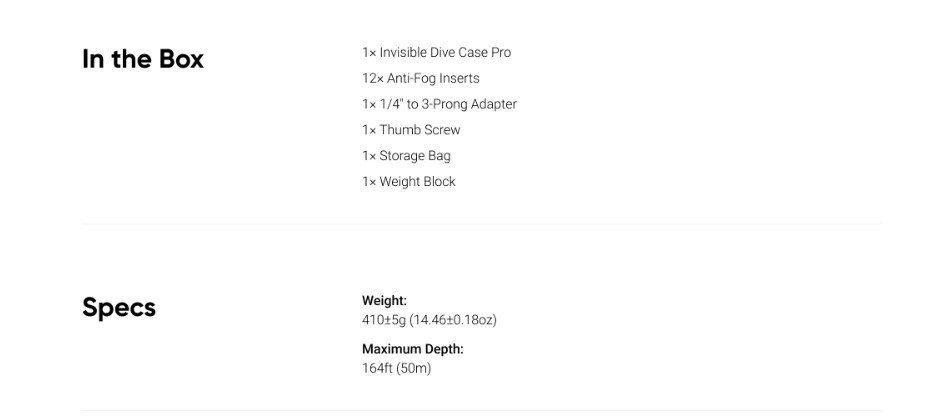The height and width of the screenshot is (419, 932).
Task: Select the Storage Bag entry
Action: (x=406, y=156)
